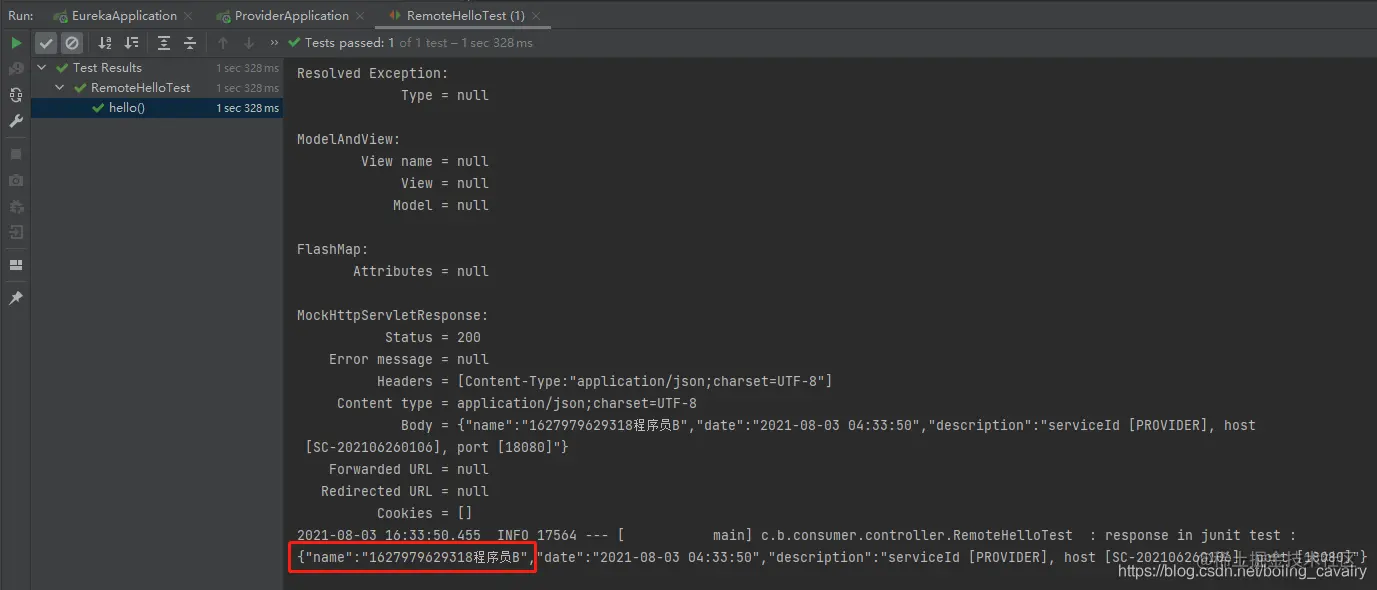The image size is (1377, 590).
Task: Click 'MockHttpServletResponse:' console line
Action: coord(393,315)
